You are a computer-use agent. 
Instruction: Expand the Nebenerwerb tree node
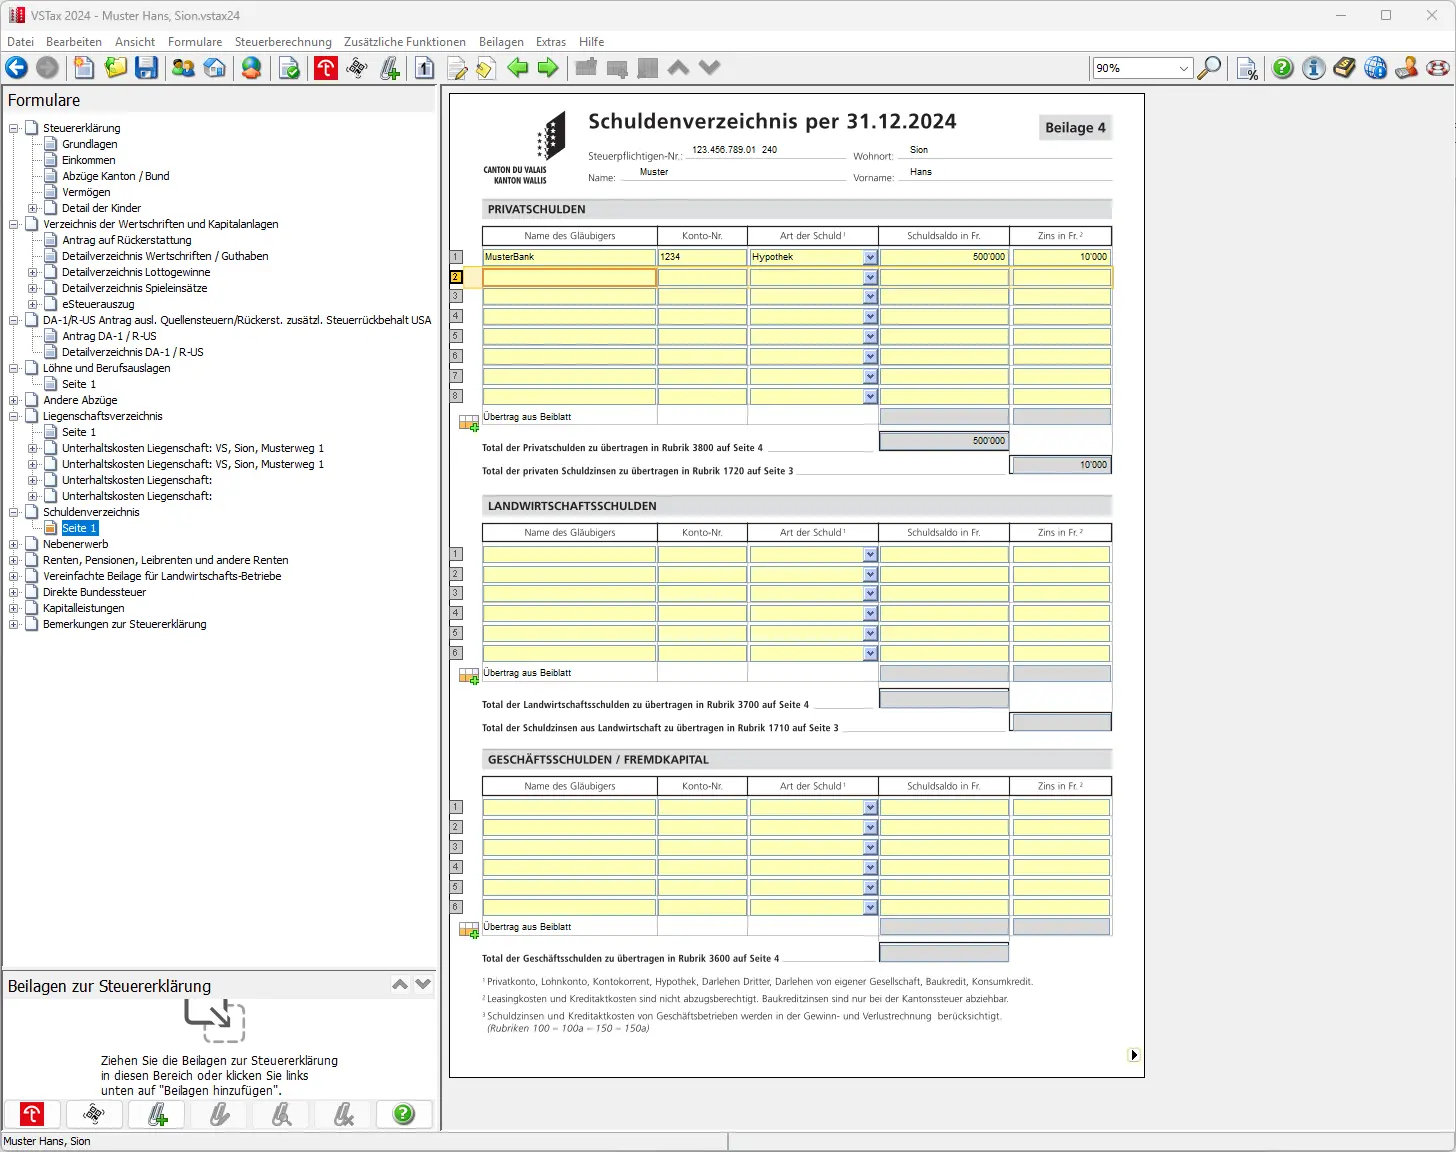click(14, 544)
